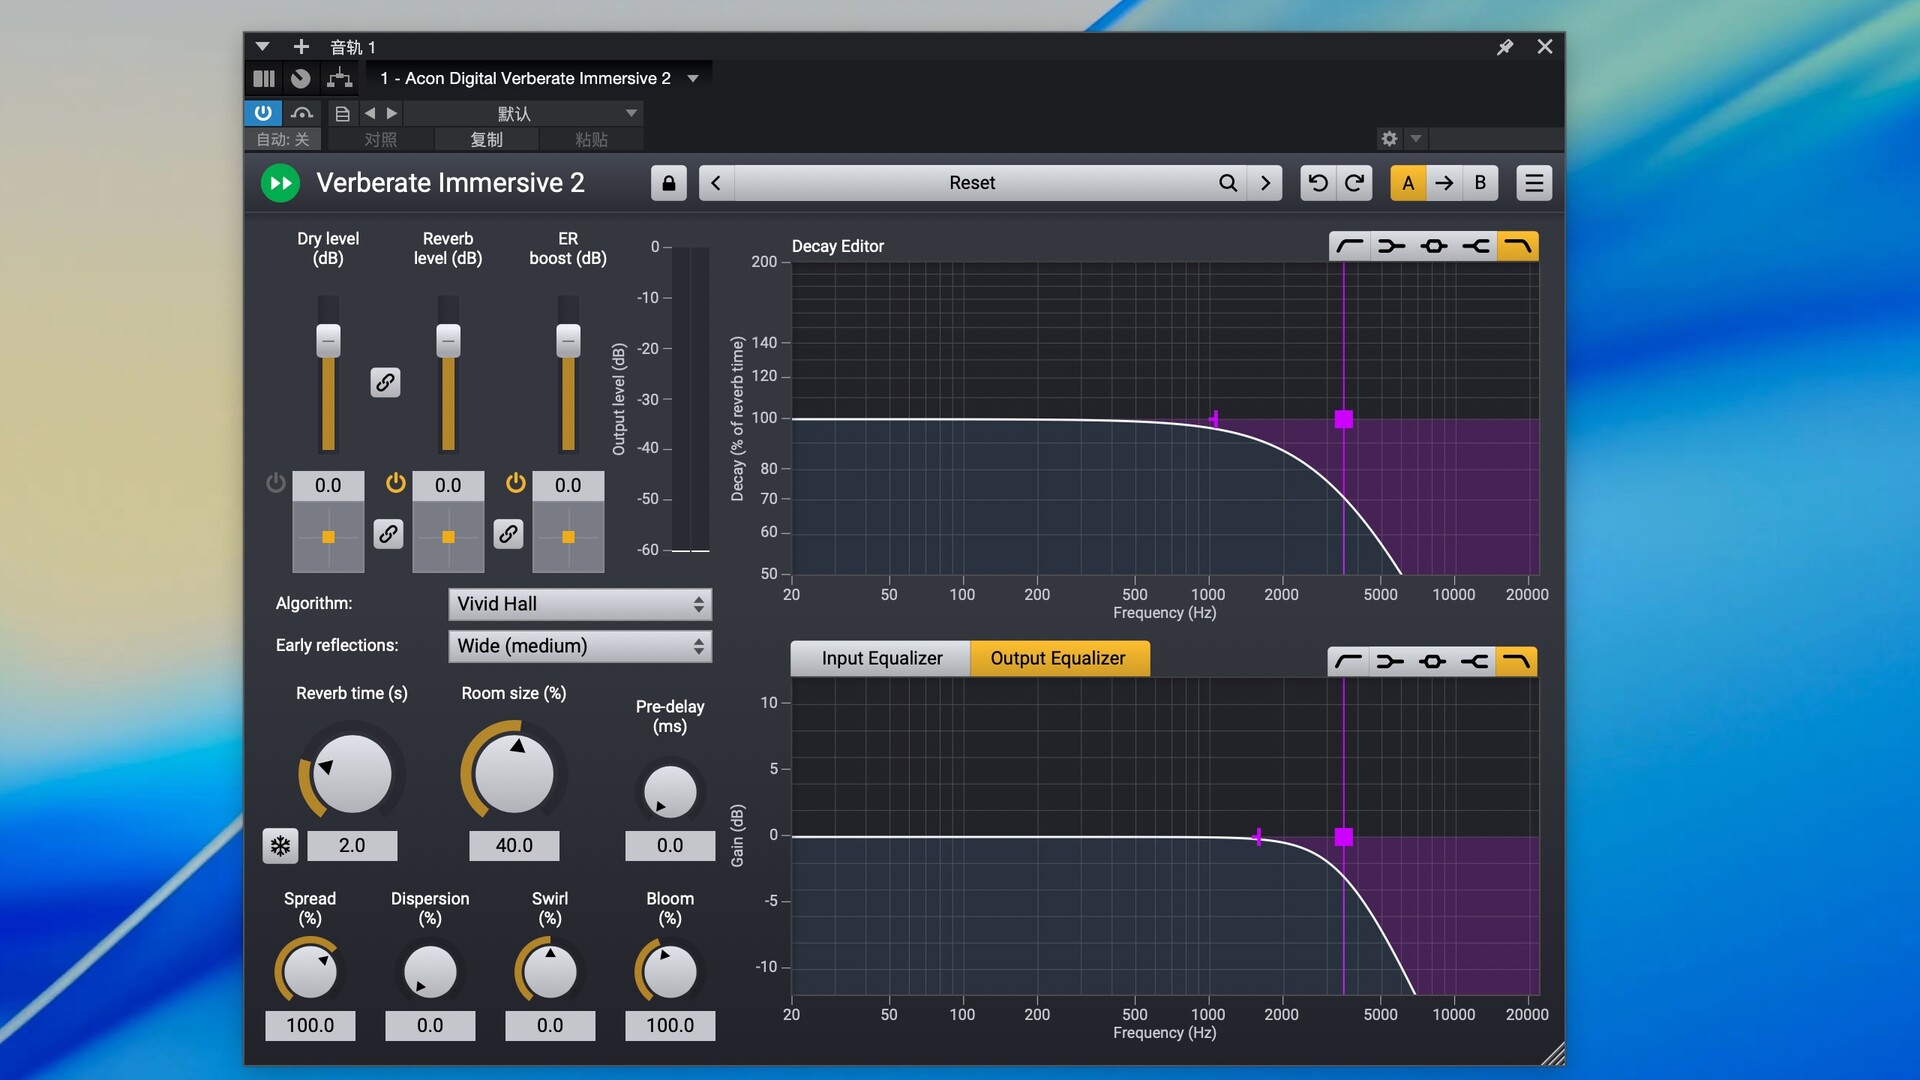The image size is (1920, 1080).
Task: Go to next preset arrow
Action: (x=1265, y=183)
